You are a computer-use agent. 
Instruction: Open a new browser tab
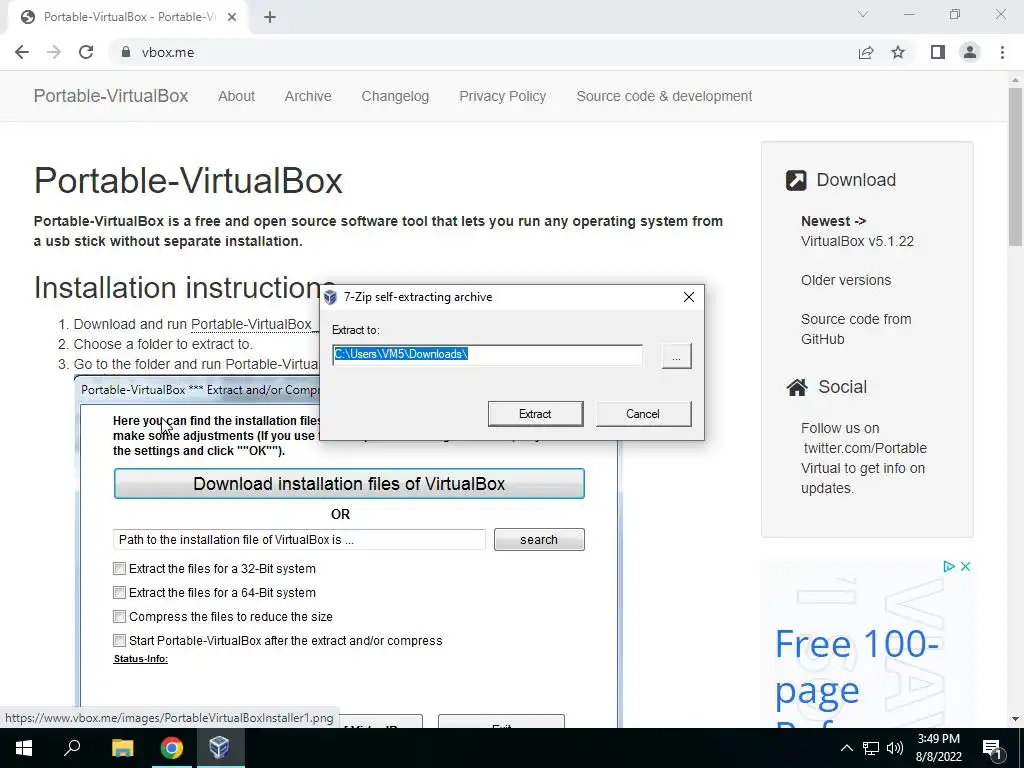point(270,17)
